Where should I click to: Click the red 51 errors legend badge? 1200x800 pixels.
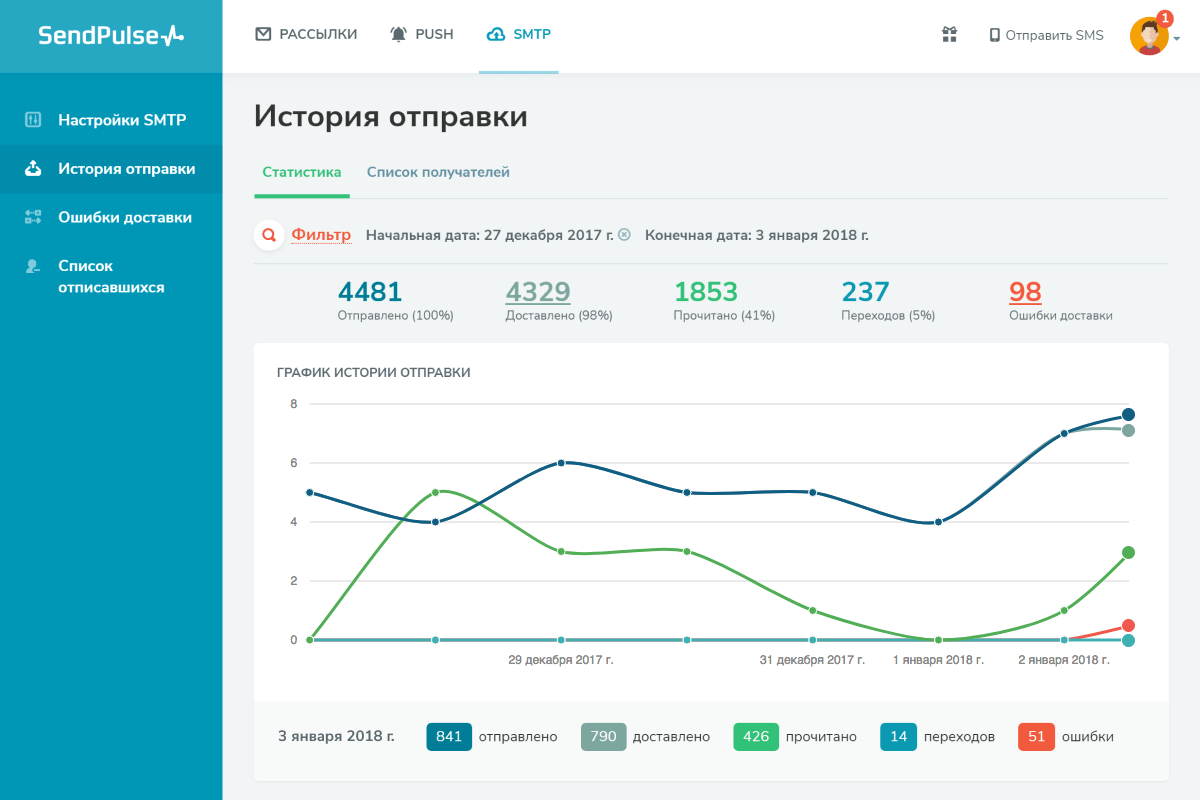pos(1036,737)
